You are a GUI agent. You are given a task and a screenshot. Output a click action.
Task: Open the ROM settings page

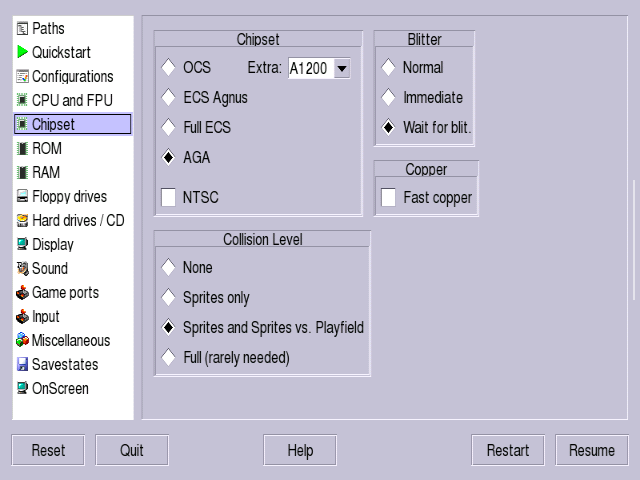click(73, 148)
